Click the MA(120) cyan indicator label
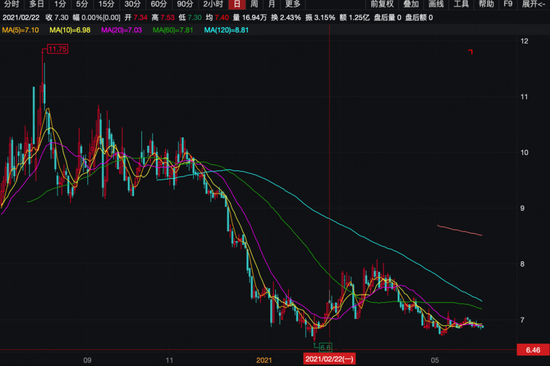The width and height of the screenshot is (550, 366). coord(226,30)
